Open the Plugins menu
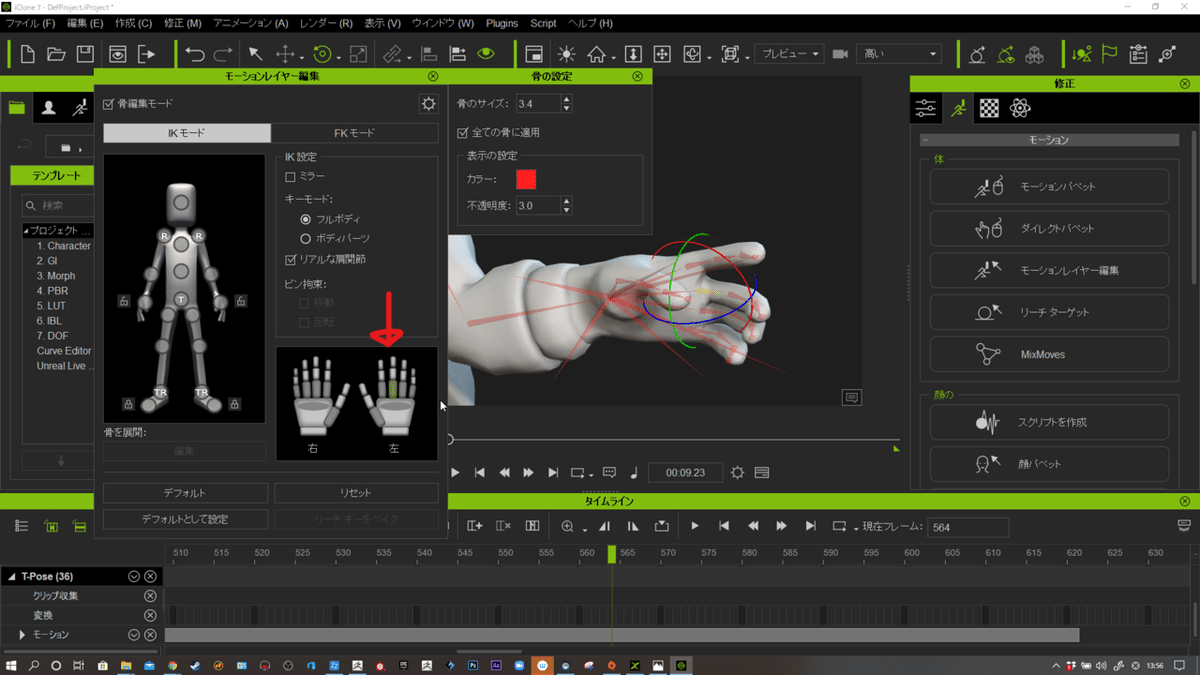This screenshot has width=1200, height=675. coord(502,22)
